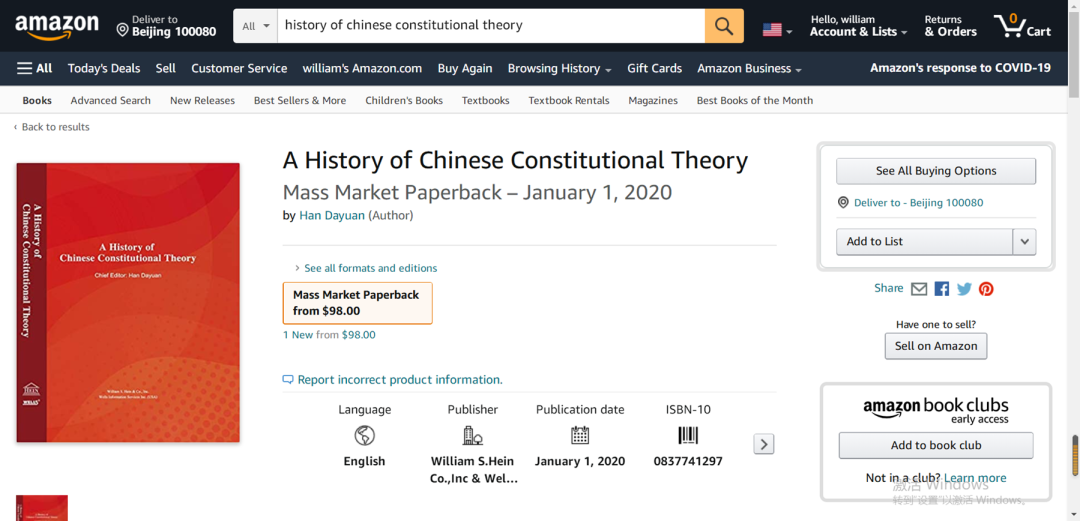Select the Mass Market Paperback format option
1080x521 pixels.
(357, 303)
